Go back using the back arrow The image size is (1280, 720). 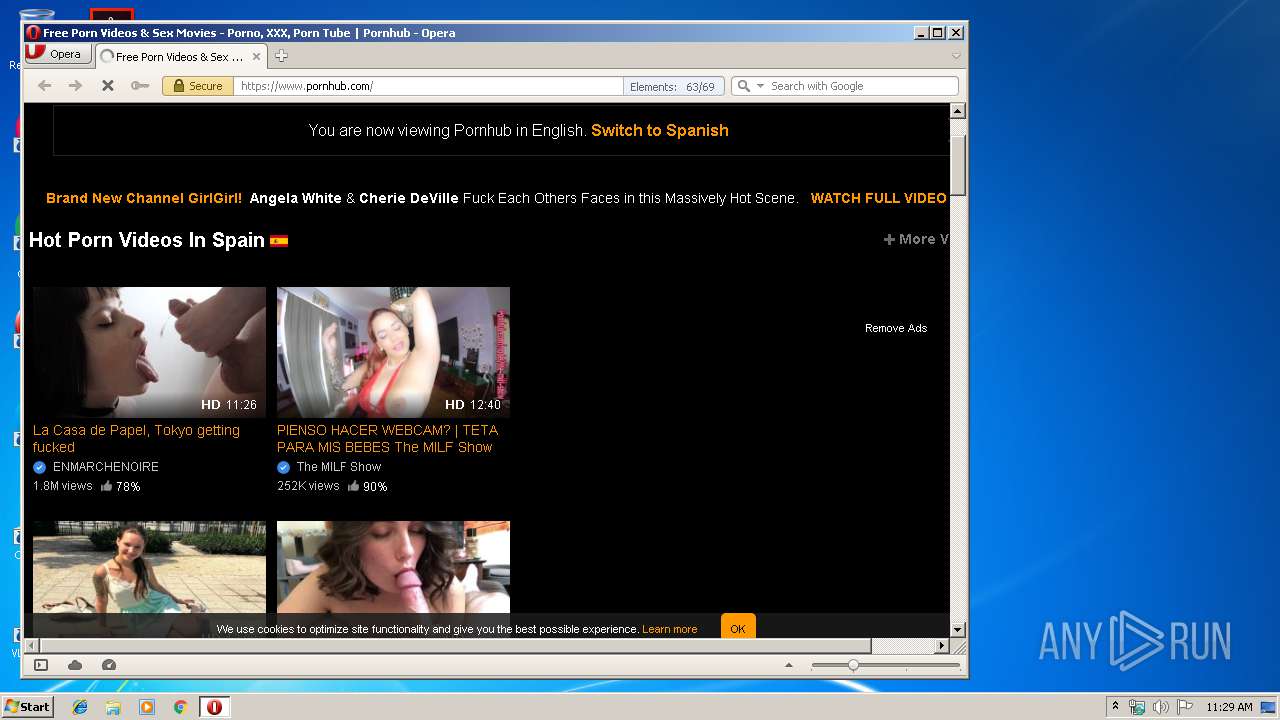44,86
